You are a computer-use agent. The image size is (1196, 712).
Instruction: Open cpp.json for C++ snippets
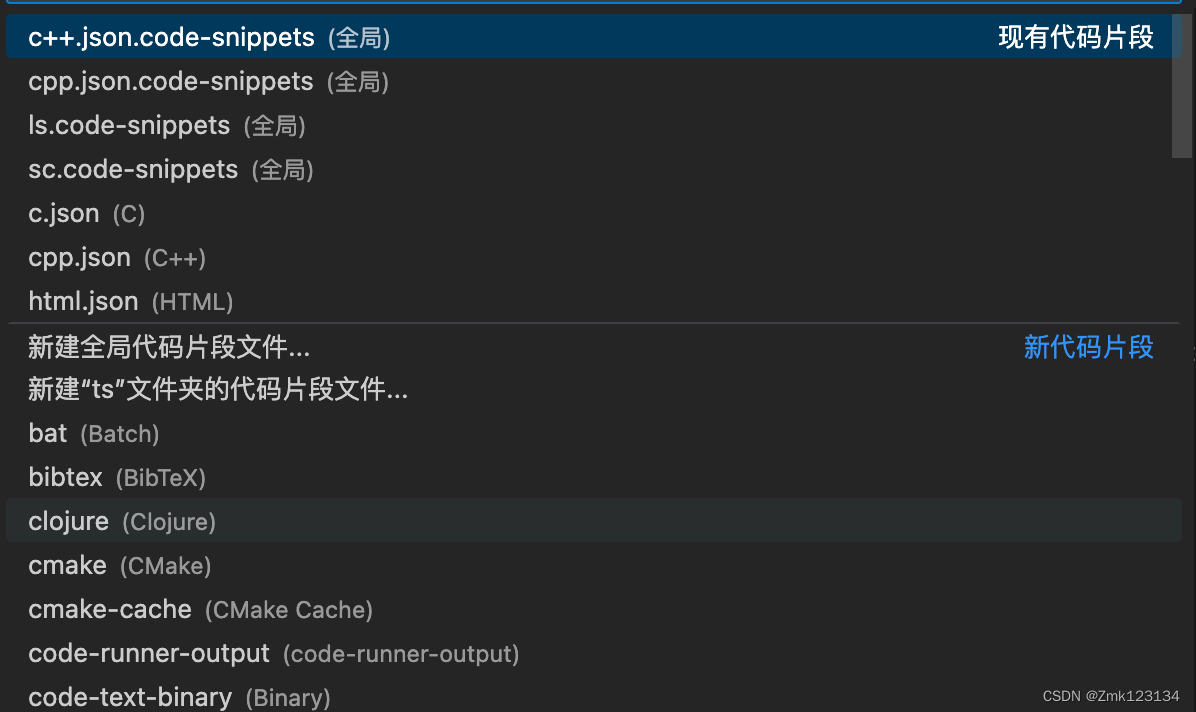tap(79, 257)
